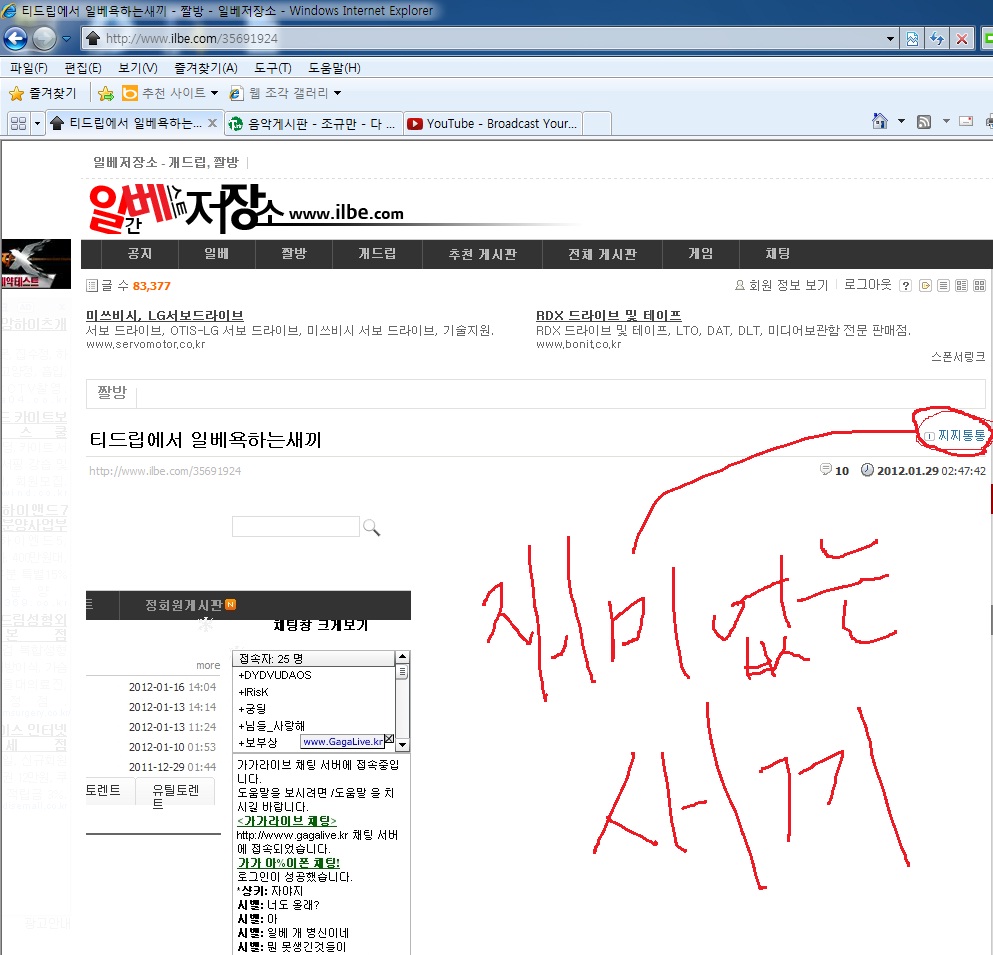Screen dimensions: 993x955
Task: Switch to gallery grid view icon
Action: click(979, 286)
